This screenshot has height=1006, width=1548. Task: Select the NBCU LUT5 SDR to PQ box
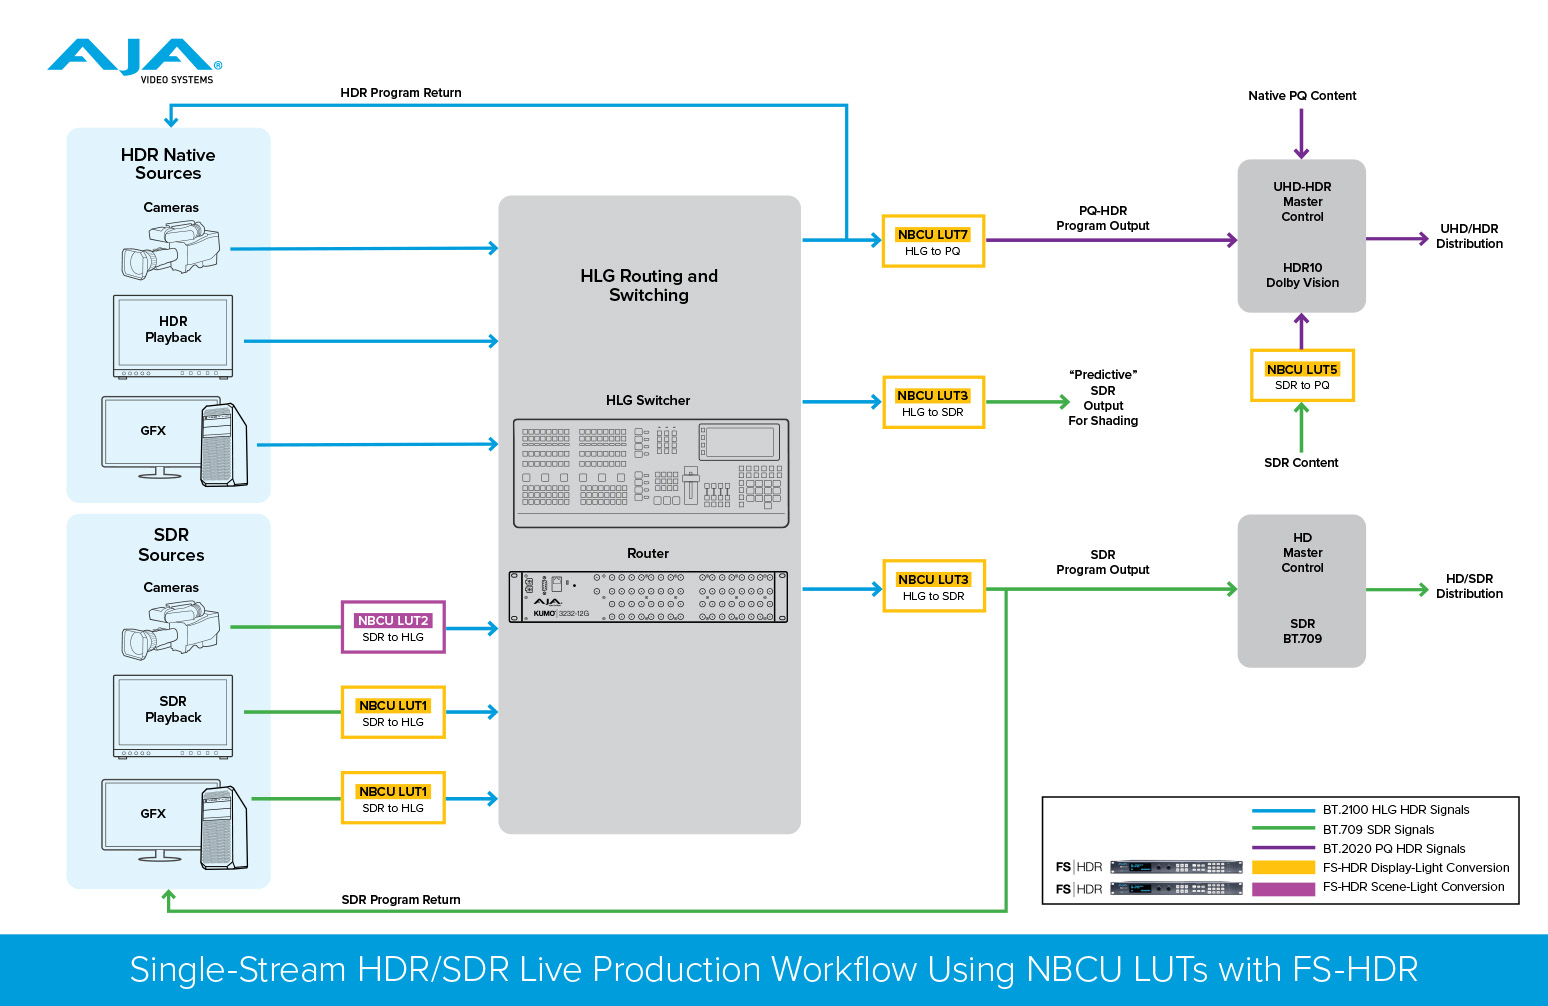click(1302, 376)
